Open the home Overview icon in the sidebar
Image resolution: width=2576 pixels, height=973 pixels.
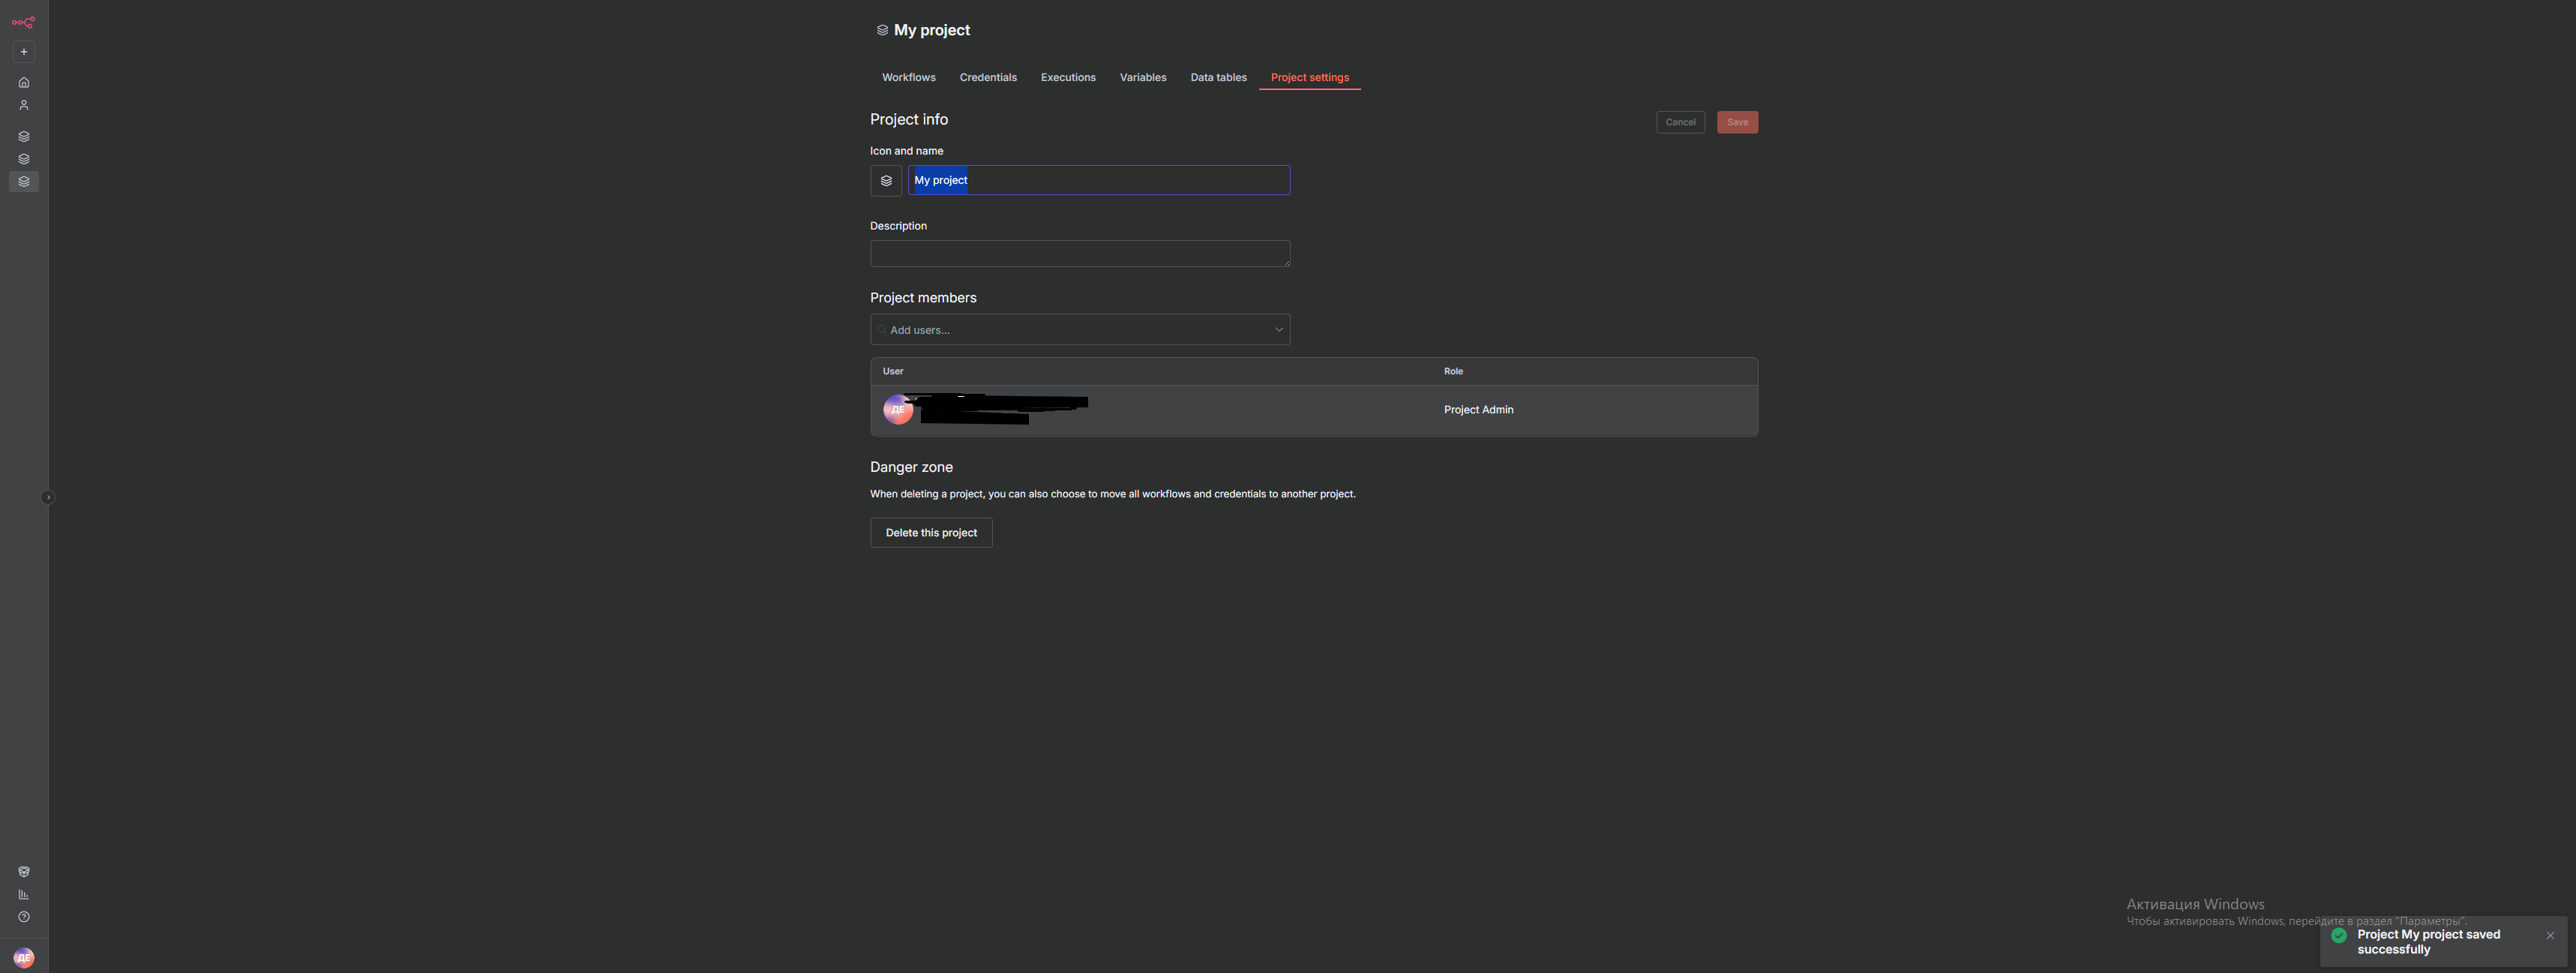point(24,82)
